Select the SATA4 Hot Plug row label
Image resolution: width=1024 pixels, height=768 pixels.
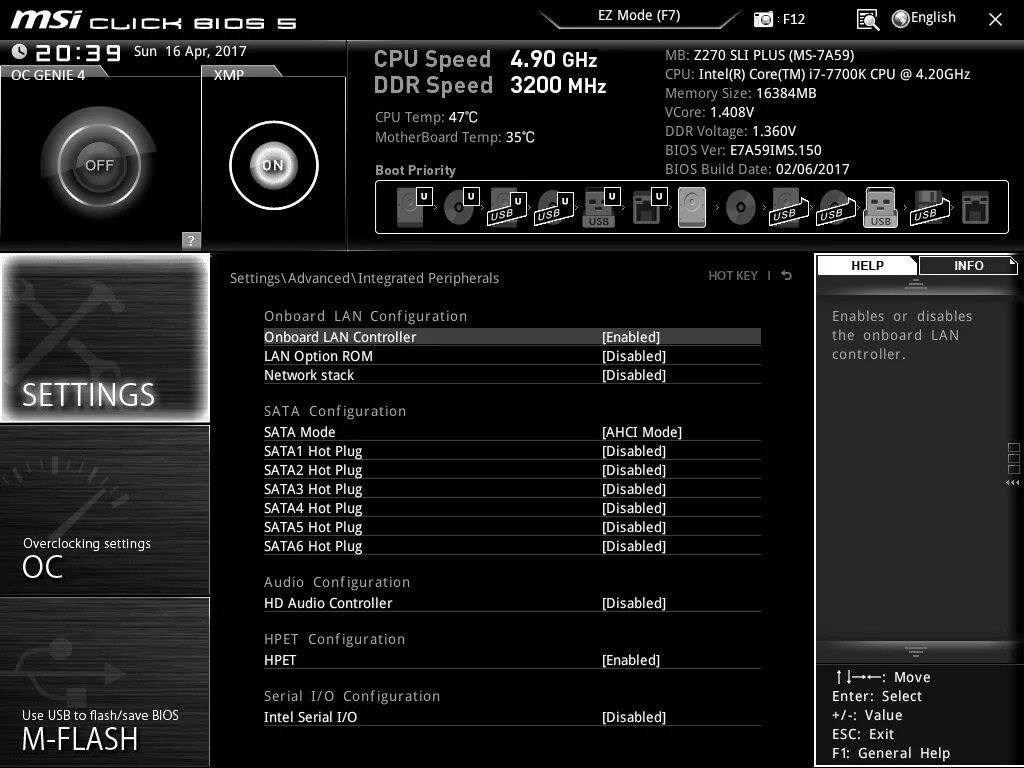click(x=313, y=508)
